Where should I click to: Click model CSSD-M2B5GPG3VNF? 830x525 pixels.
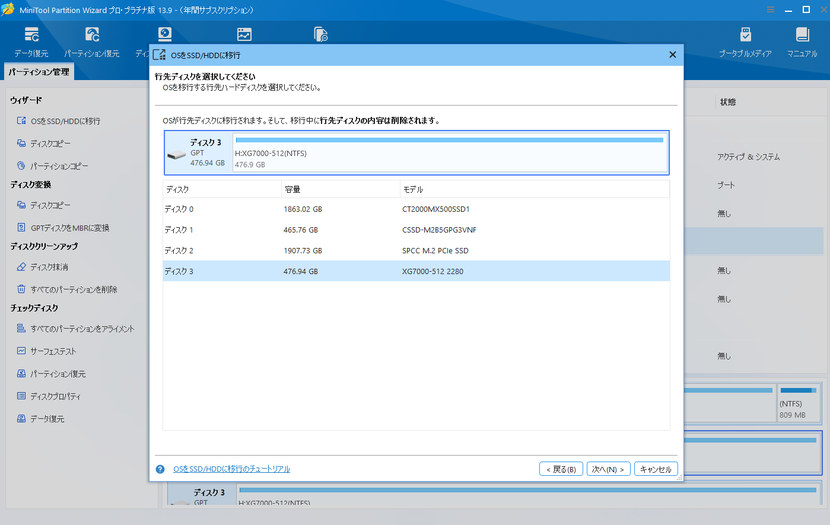point(439,230)
